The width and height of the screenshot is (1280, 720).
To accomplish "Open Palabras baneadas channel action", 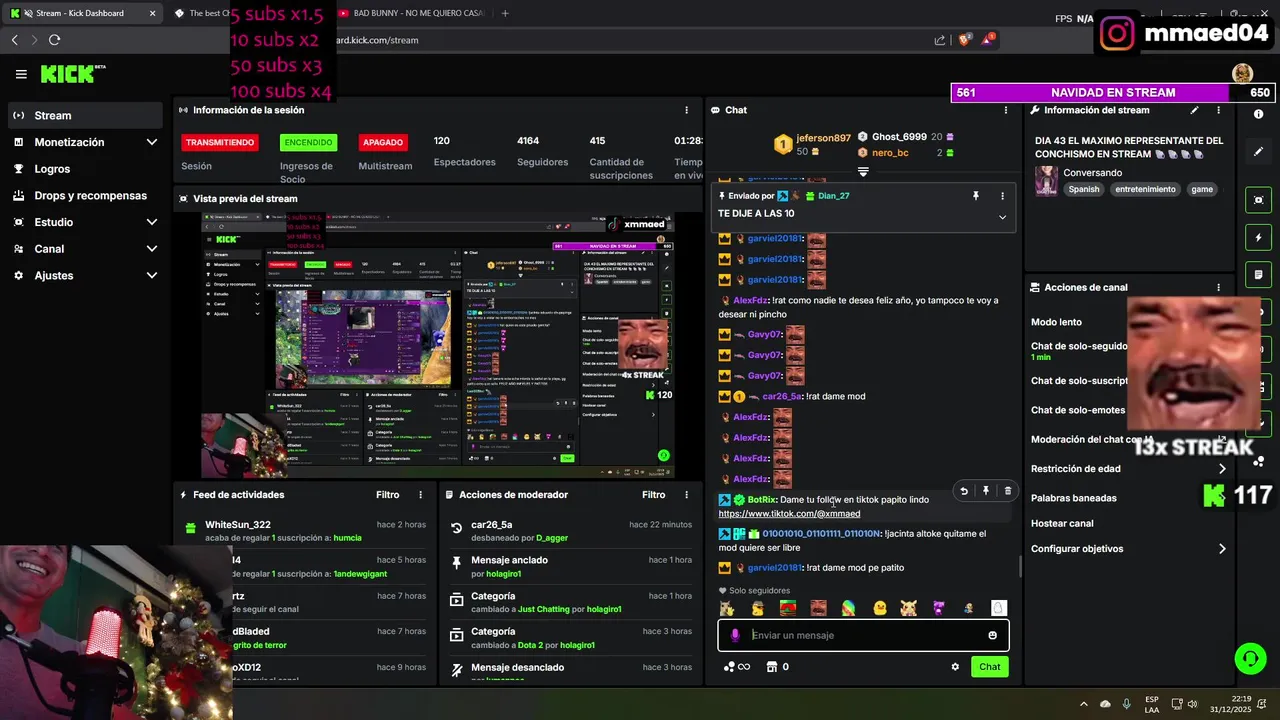I will (1074, 498).
